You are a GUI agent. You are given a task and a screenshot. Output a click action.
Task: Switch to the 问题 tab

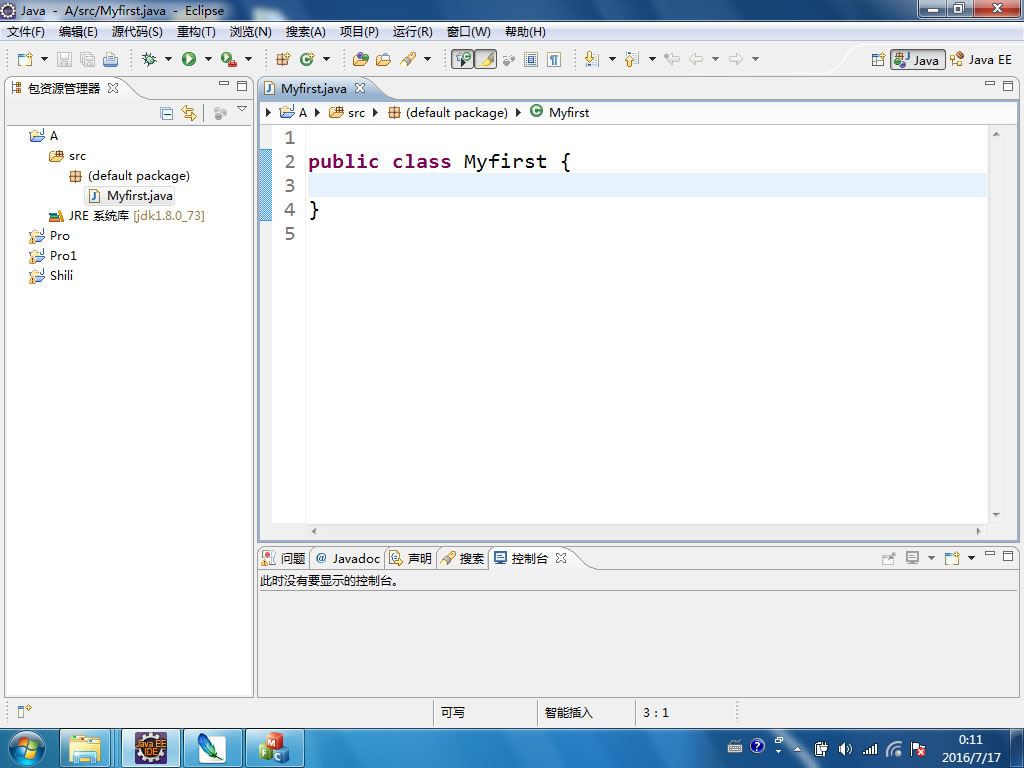284,558
